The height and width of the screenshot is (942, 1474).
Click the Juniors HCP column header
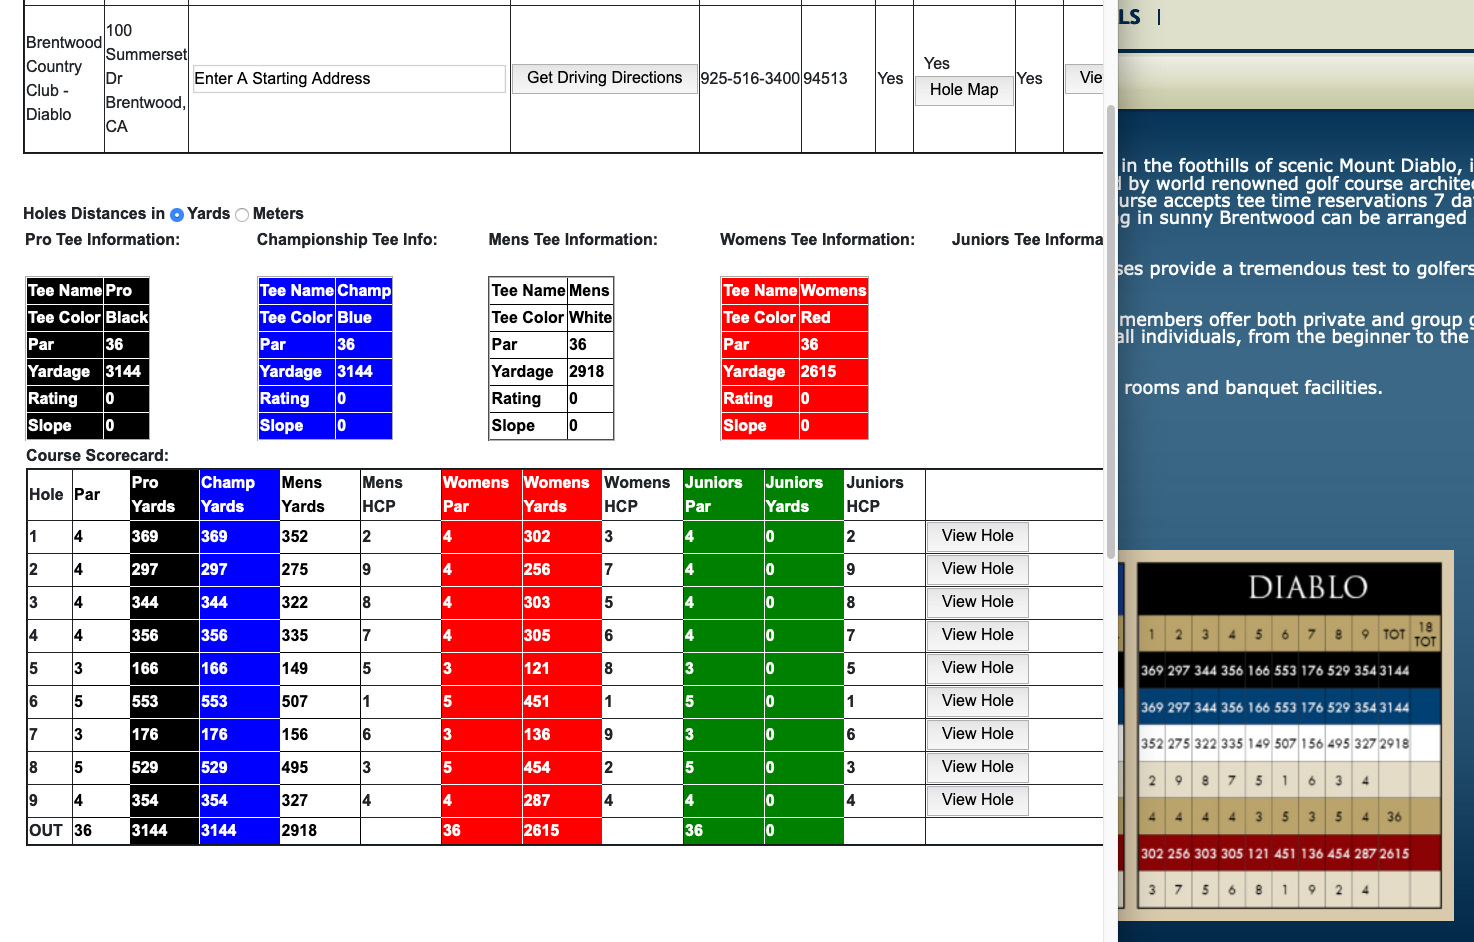(x=884, y=495)
